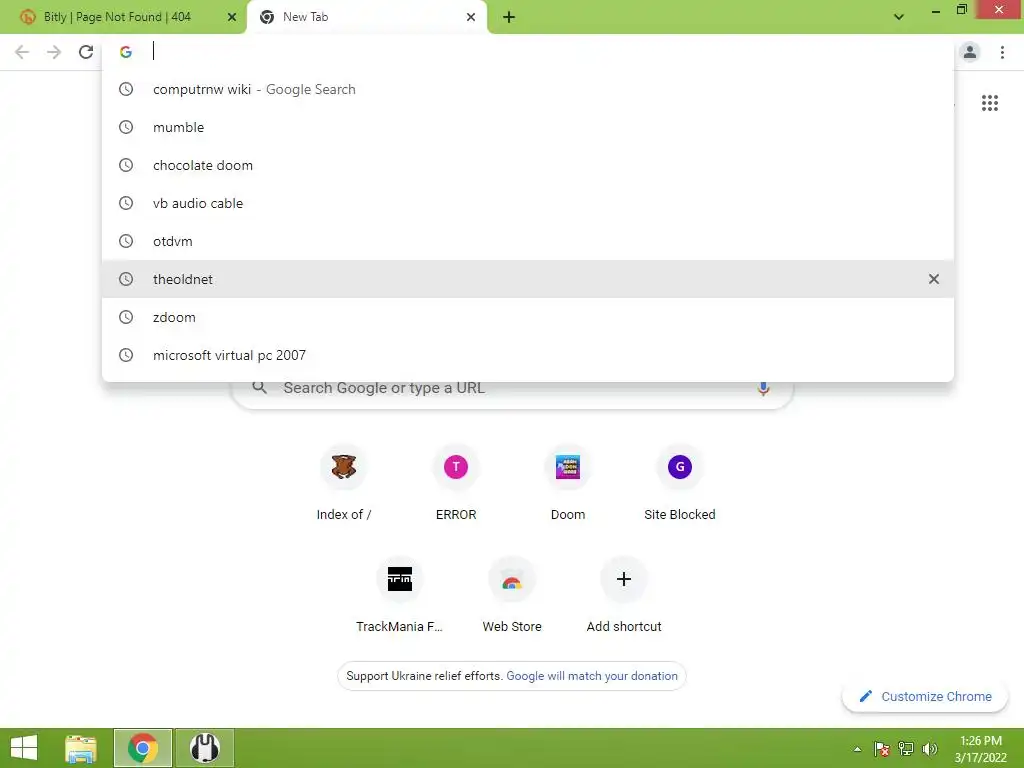Open the Chrome three-dot menu
This screenshot has width=1024, height=768.
(1002, 52)
